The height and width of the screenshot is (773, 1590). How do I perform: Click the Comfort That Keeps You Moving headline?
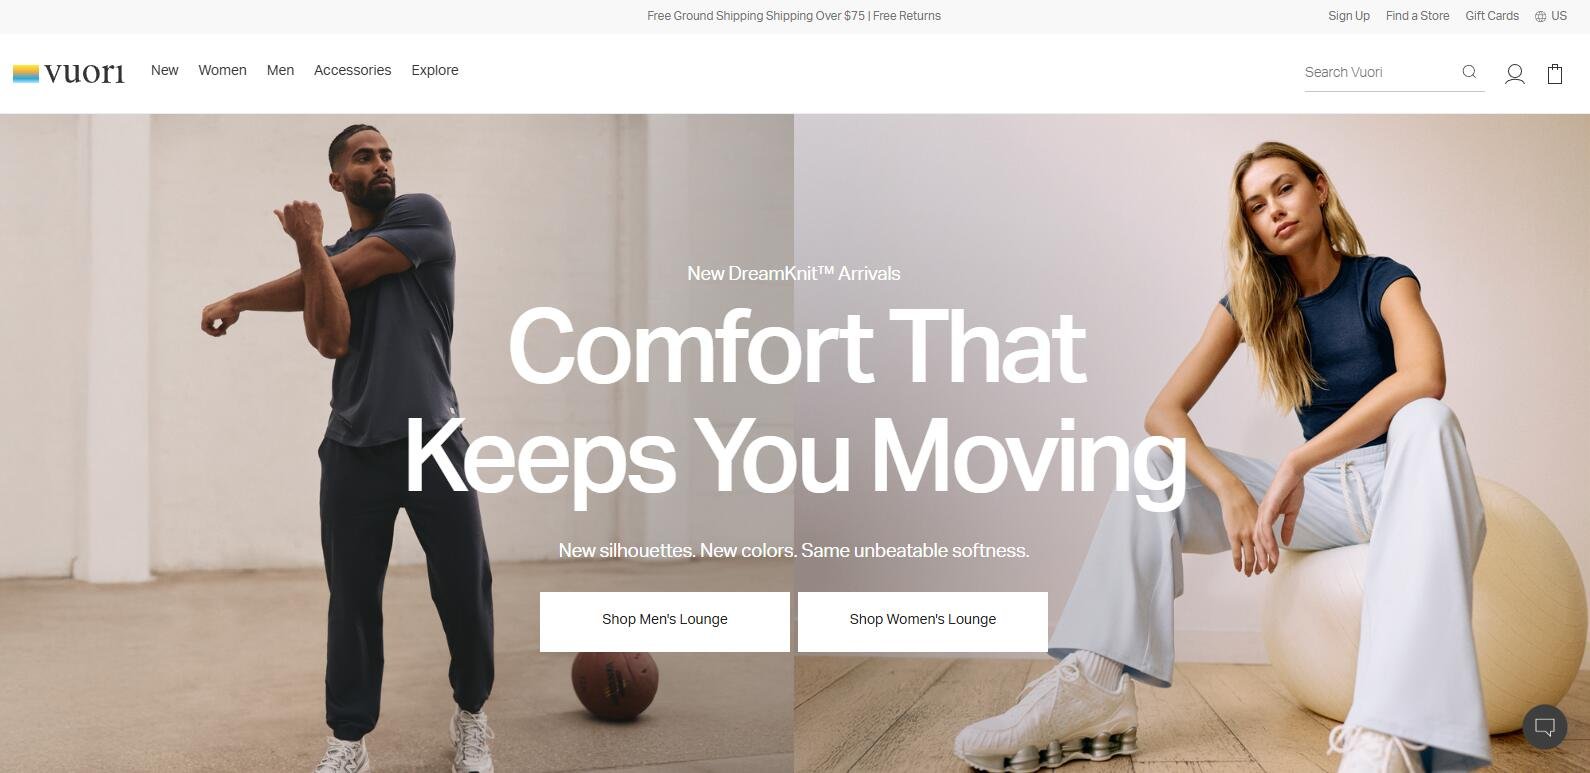795,402
